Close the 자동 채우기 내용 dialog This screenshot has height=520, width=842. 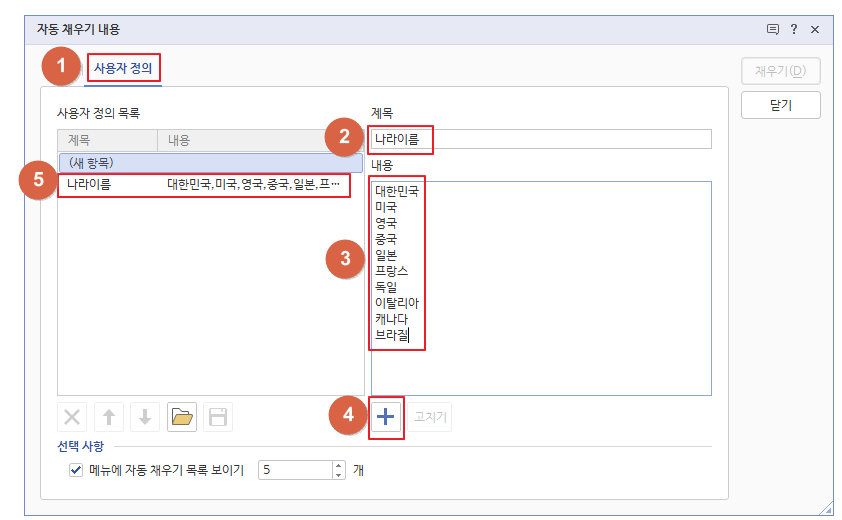pyautogui.click(x=815, y=30)
